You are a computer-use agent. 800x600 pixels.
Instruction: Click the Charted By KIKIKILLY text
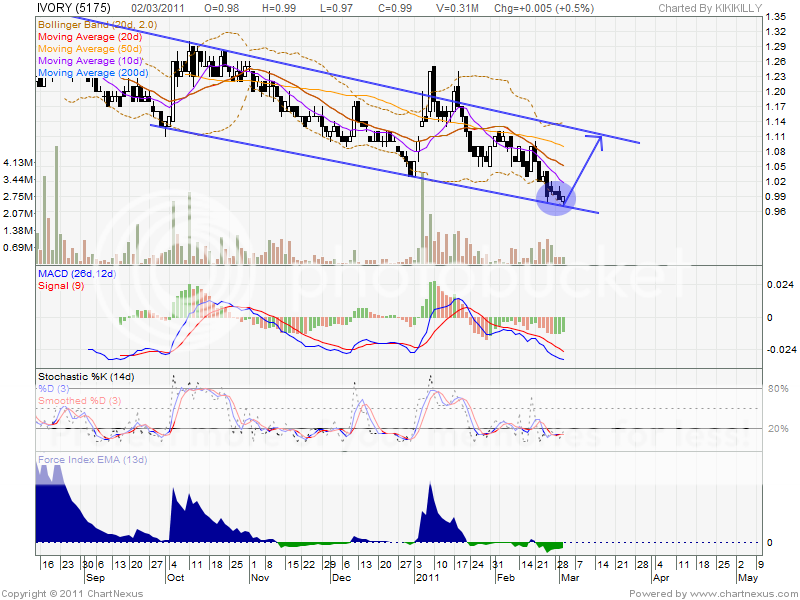[710, 8]
